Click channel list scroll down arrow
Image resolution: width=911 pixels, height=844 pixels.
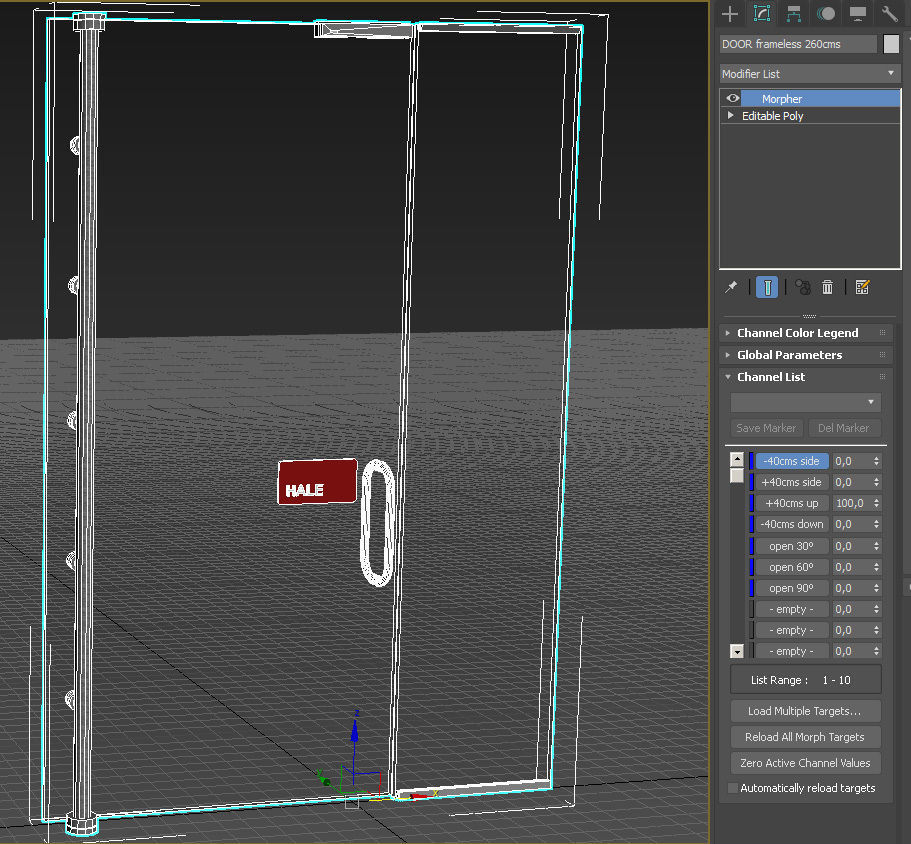[x=737, y=651]
